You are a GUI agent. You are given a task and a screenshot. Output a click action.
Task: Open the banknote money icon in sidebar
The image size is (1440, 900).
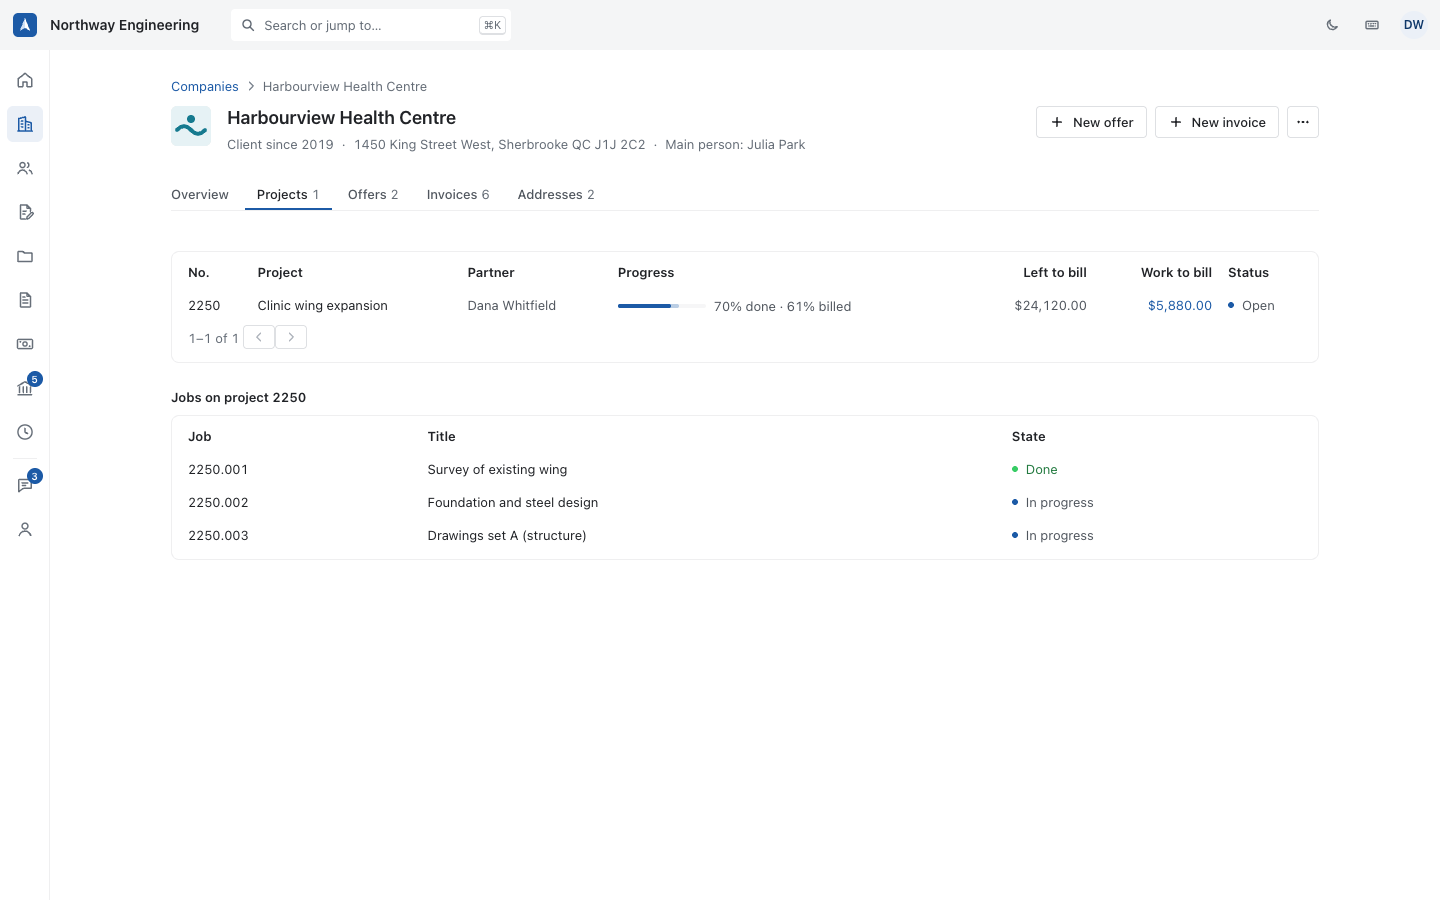tap(25, 344)
